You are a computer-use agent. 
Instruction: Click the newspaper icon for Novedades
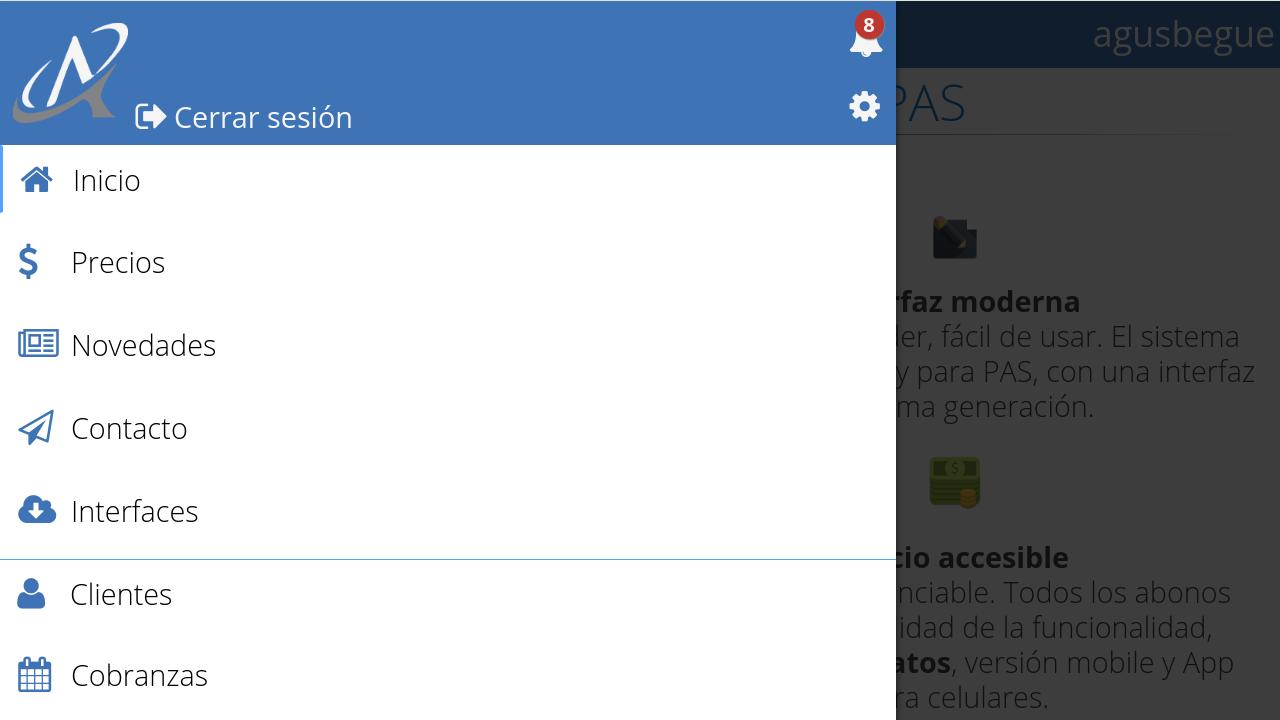coord(38,344)
